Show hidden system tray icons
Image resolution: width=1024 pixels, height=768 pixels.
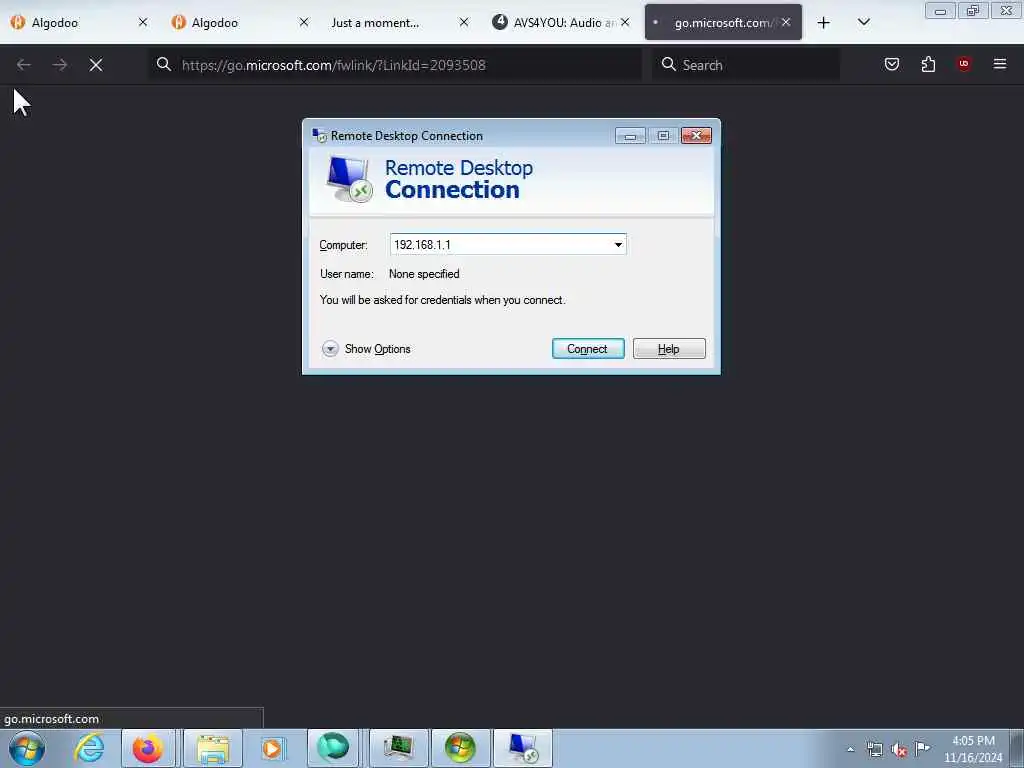850,749
